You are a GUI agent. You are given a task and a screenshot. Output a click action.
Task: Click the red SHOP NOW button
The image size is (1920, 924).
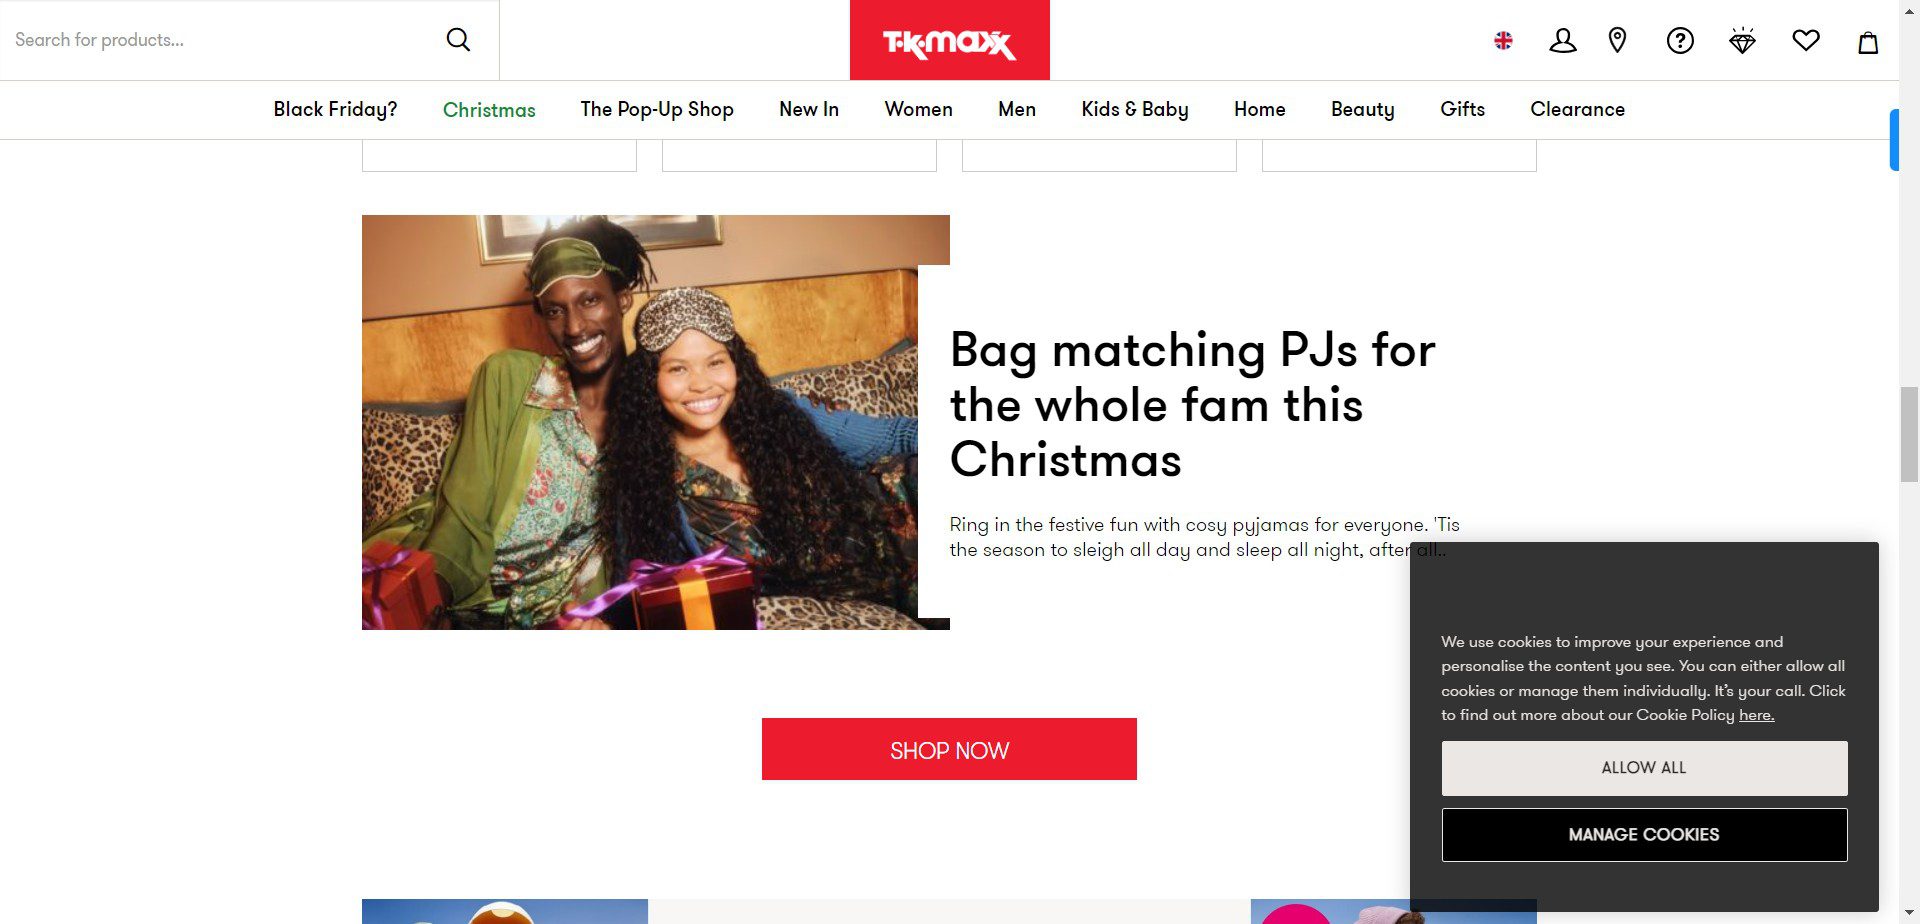[x=949, y=749]
